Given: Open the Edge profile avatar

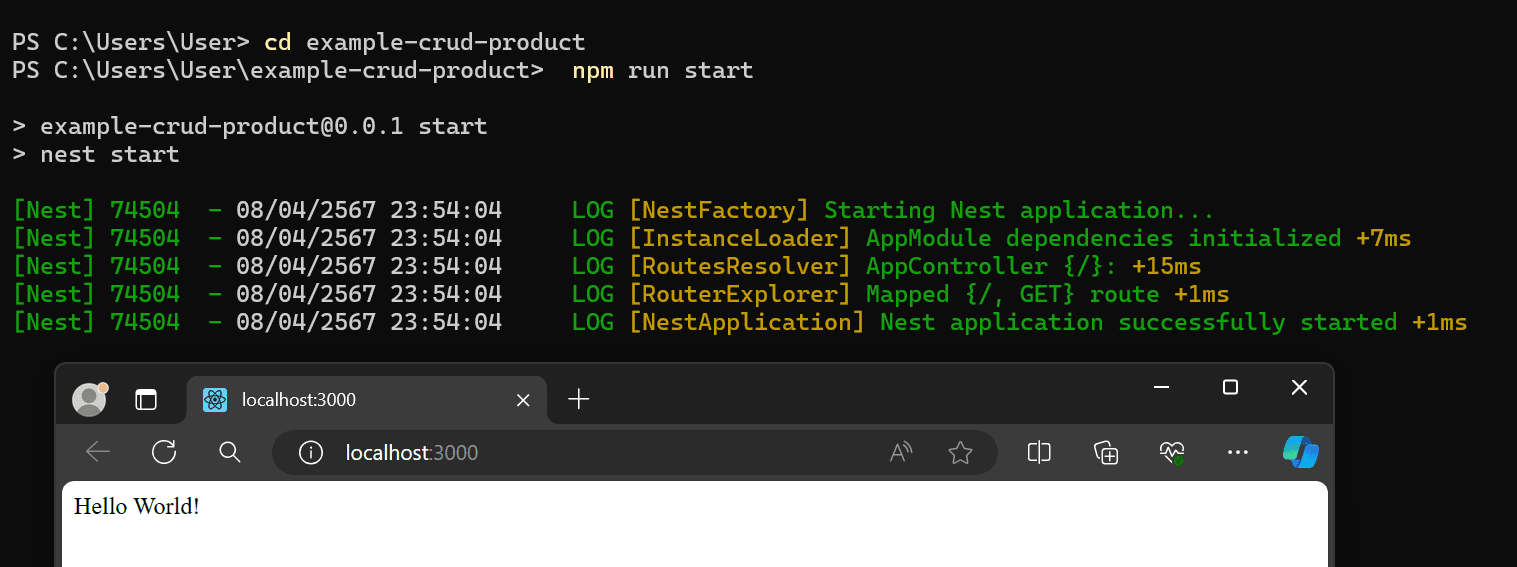Looking at the screenshot, I should tap(90, 399).
